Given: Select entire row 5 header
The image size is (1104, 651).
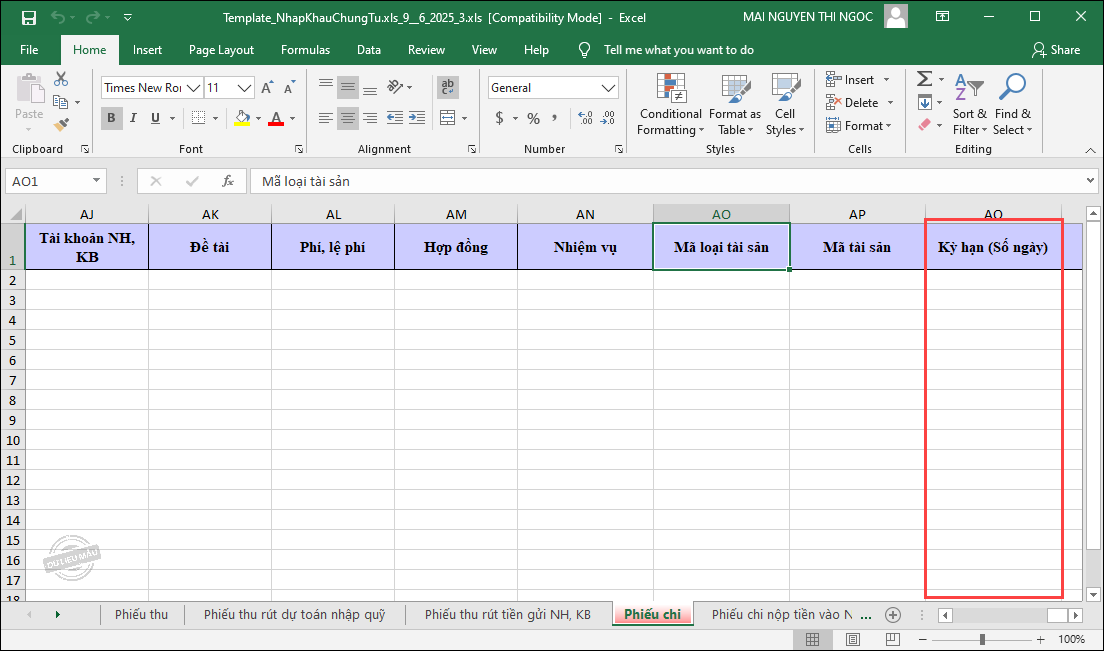Looking at the screenshot, I should point(13,340).
